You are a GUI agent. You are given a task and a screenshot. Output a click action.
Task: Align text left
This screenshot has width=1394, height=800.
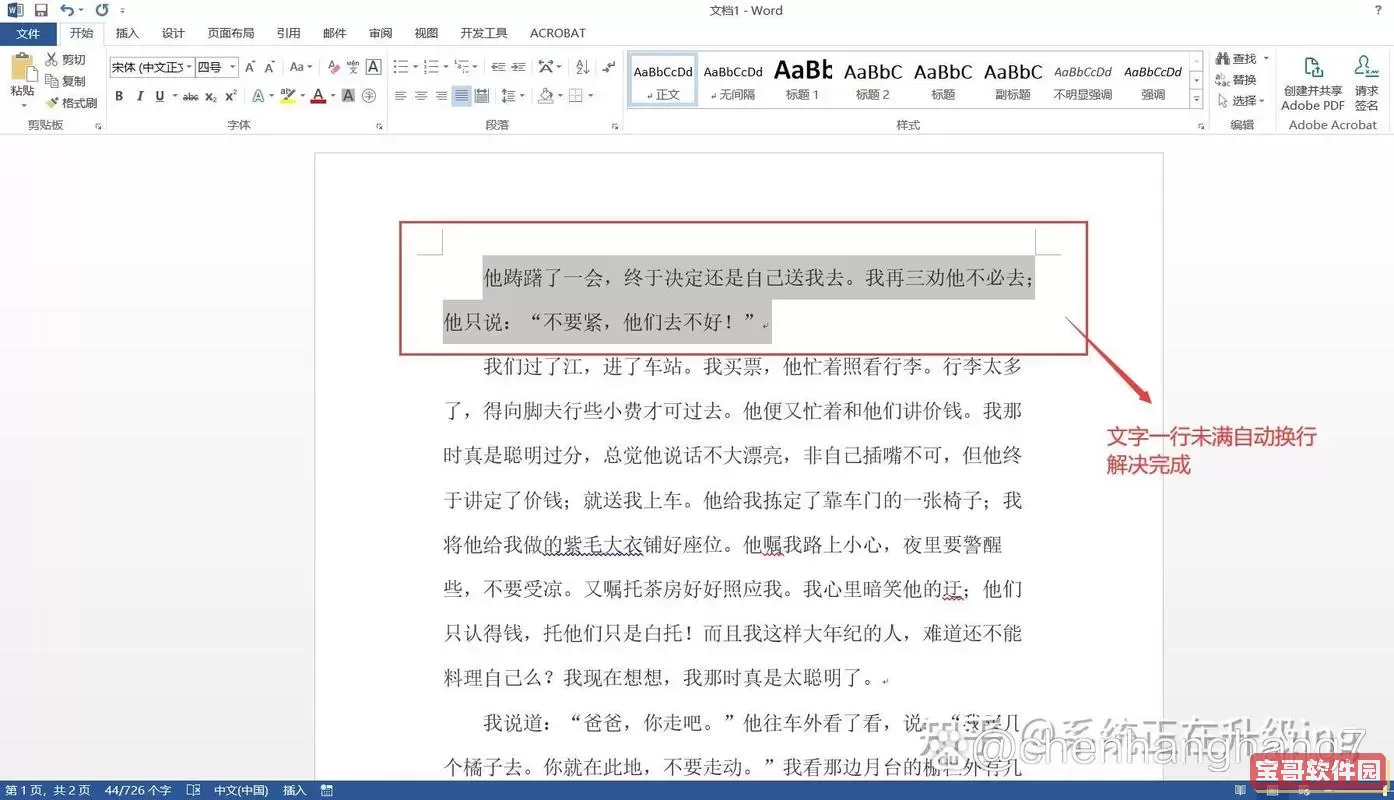(x=400, y=96)
